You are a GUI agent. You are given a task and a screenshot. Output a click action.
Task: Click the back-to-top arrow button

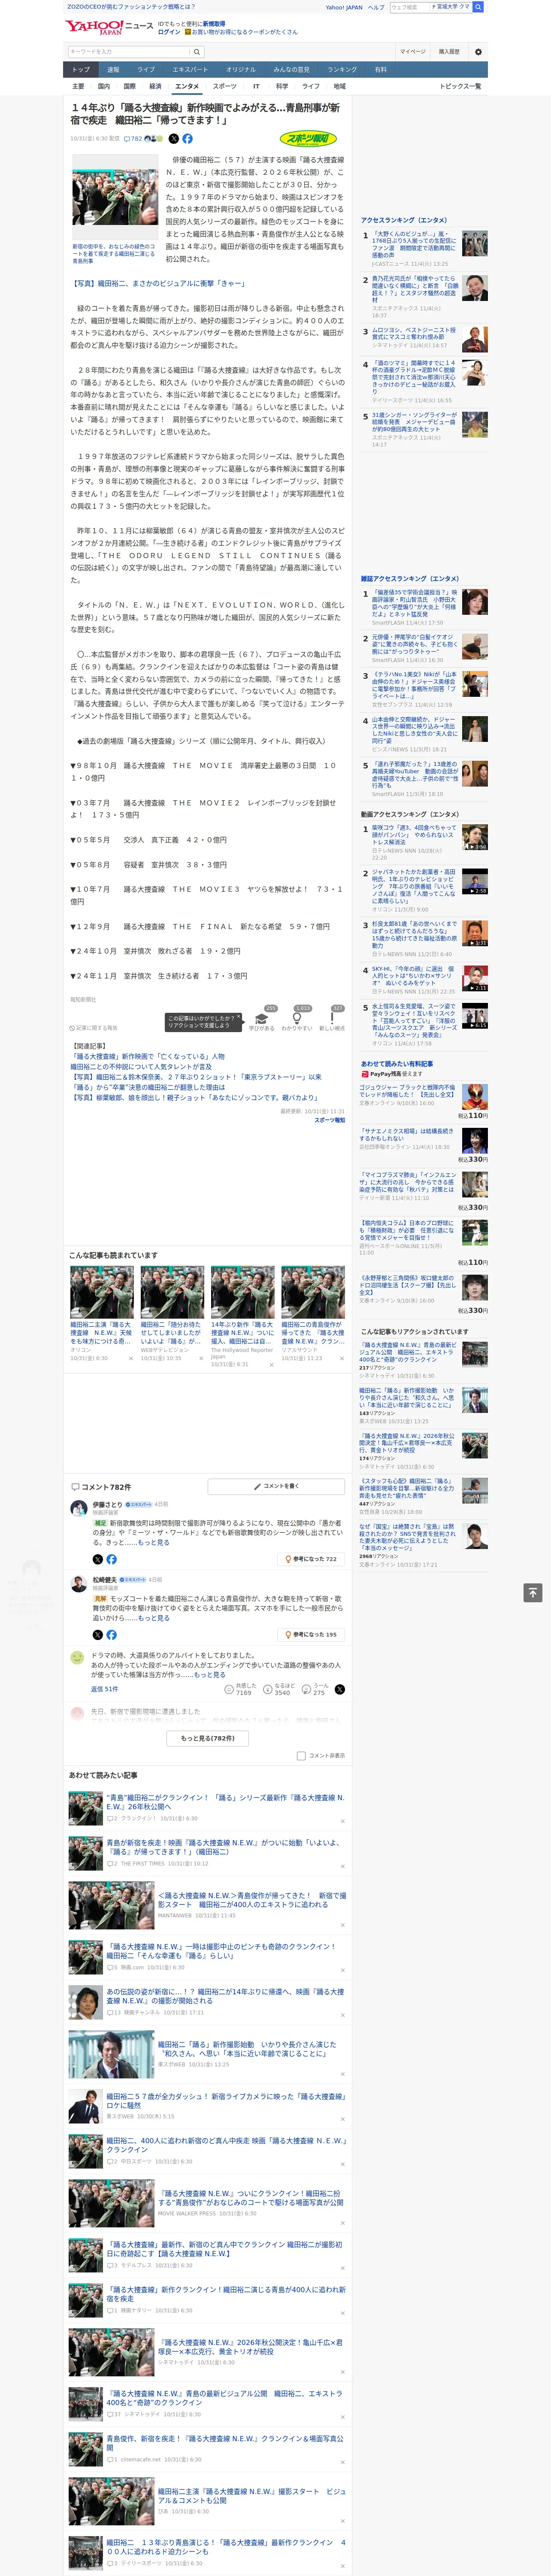[533, 1593]
